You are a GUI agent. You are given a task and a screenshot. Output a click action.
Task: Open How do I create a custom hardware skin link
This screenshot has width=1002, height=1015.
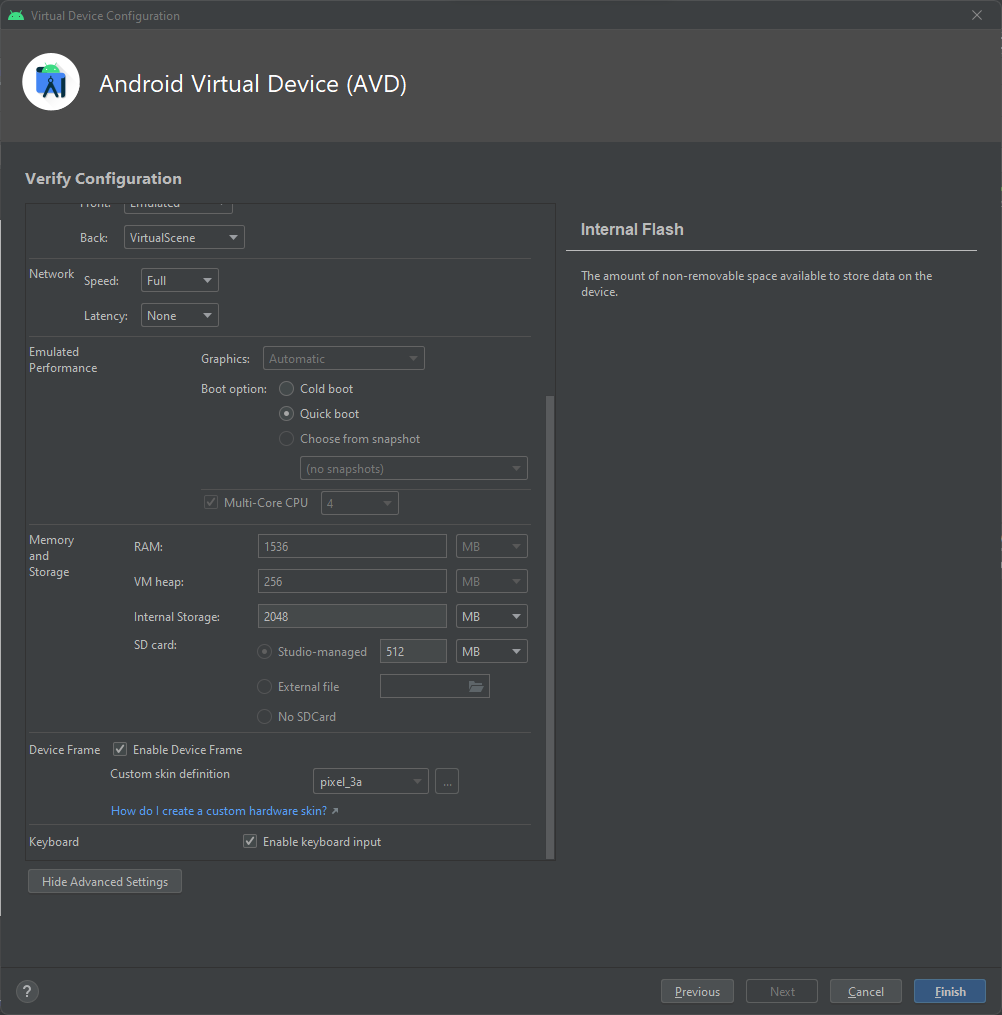tap(219, 811)
